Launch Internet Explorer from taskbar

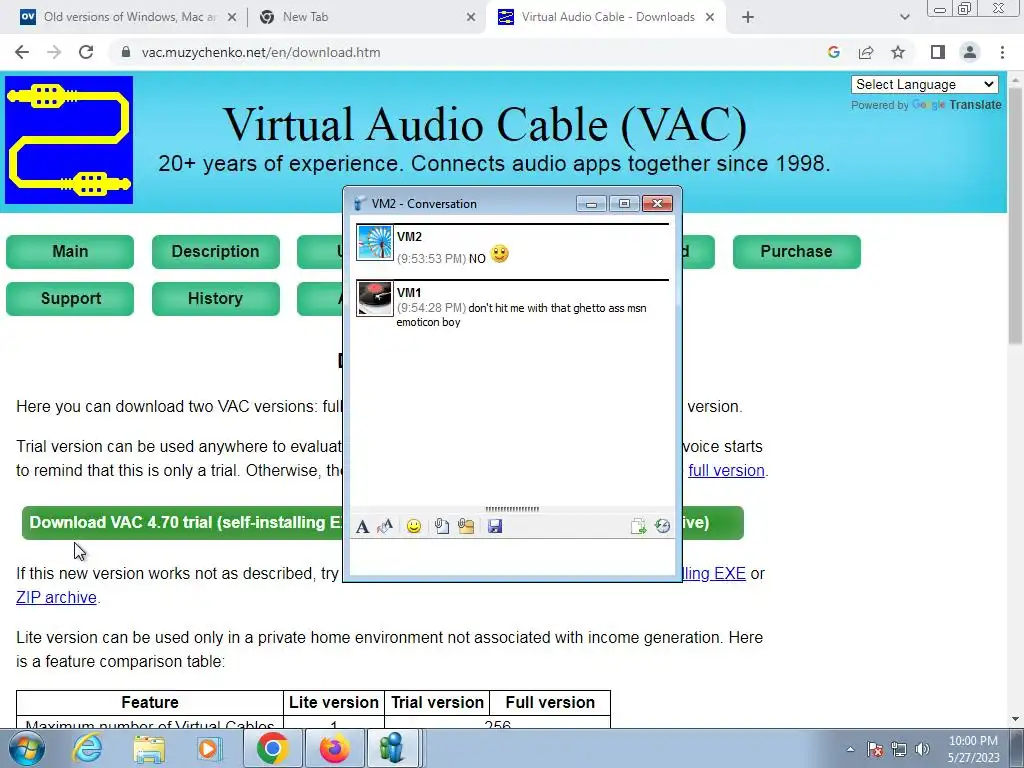pos(88,748)
